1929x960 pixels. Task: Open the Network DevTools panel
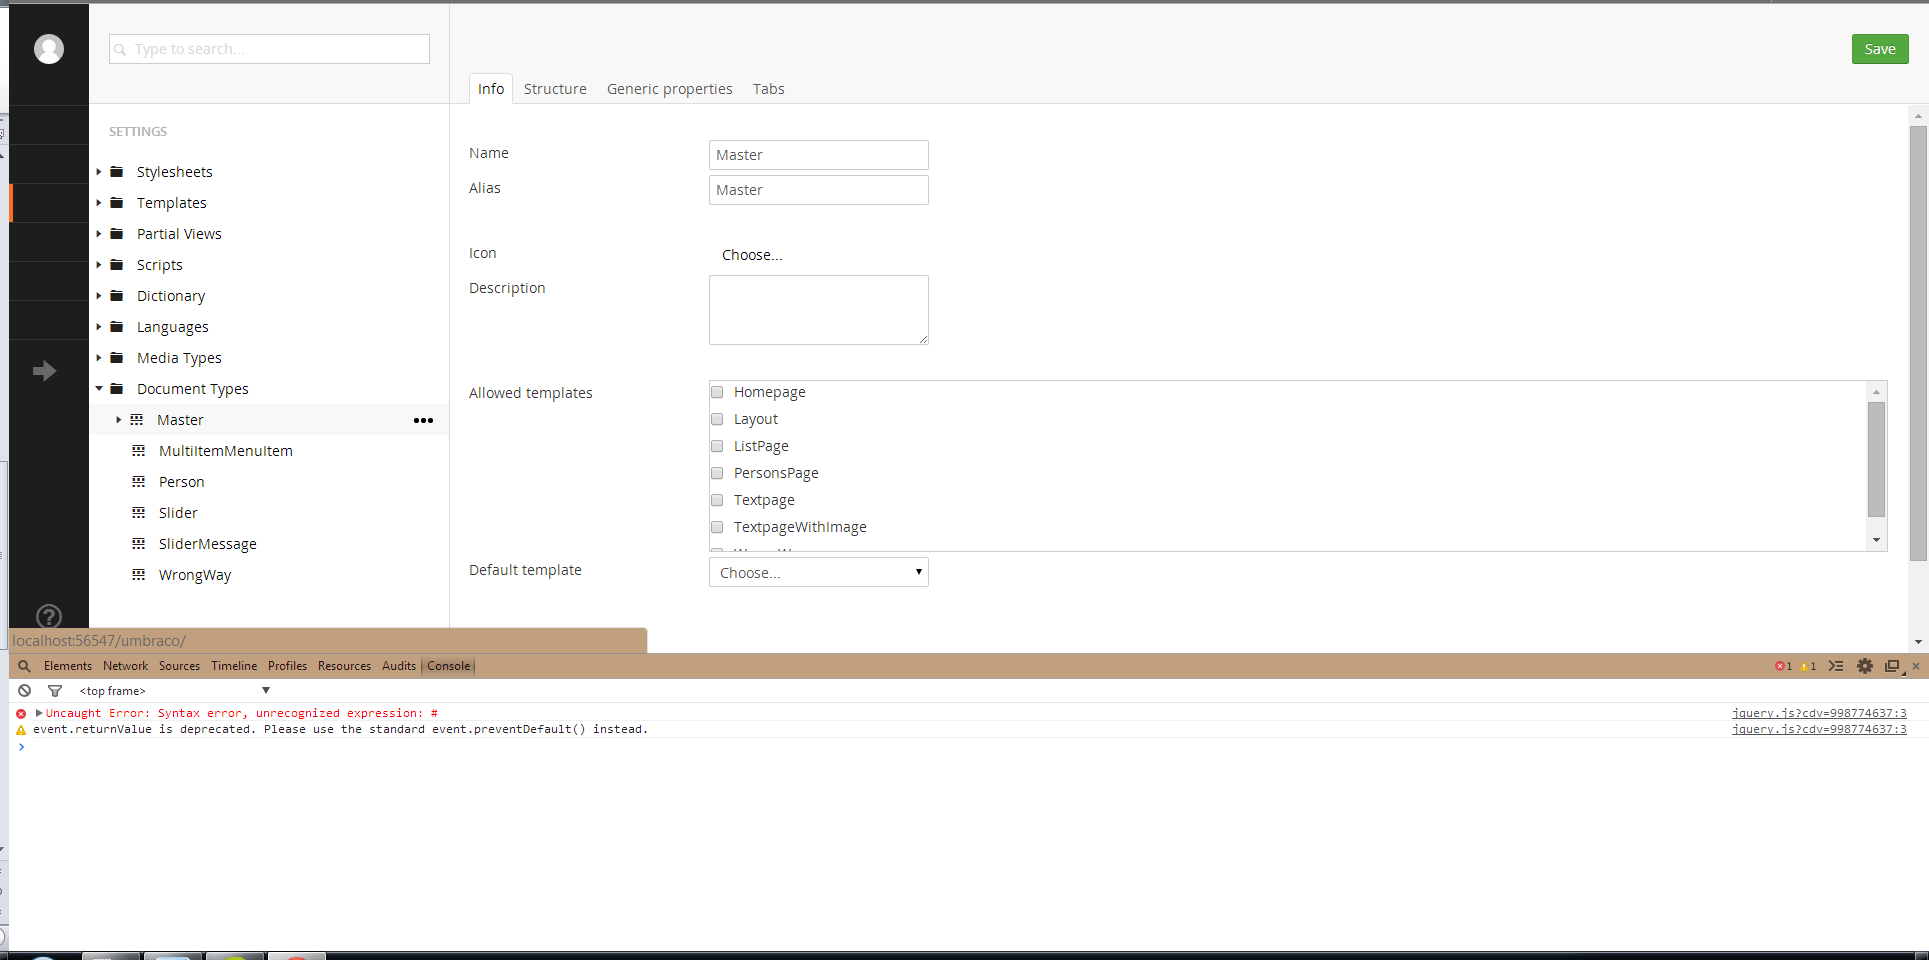[x=125, y=666]
